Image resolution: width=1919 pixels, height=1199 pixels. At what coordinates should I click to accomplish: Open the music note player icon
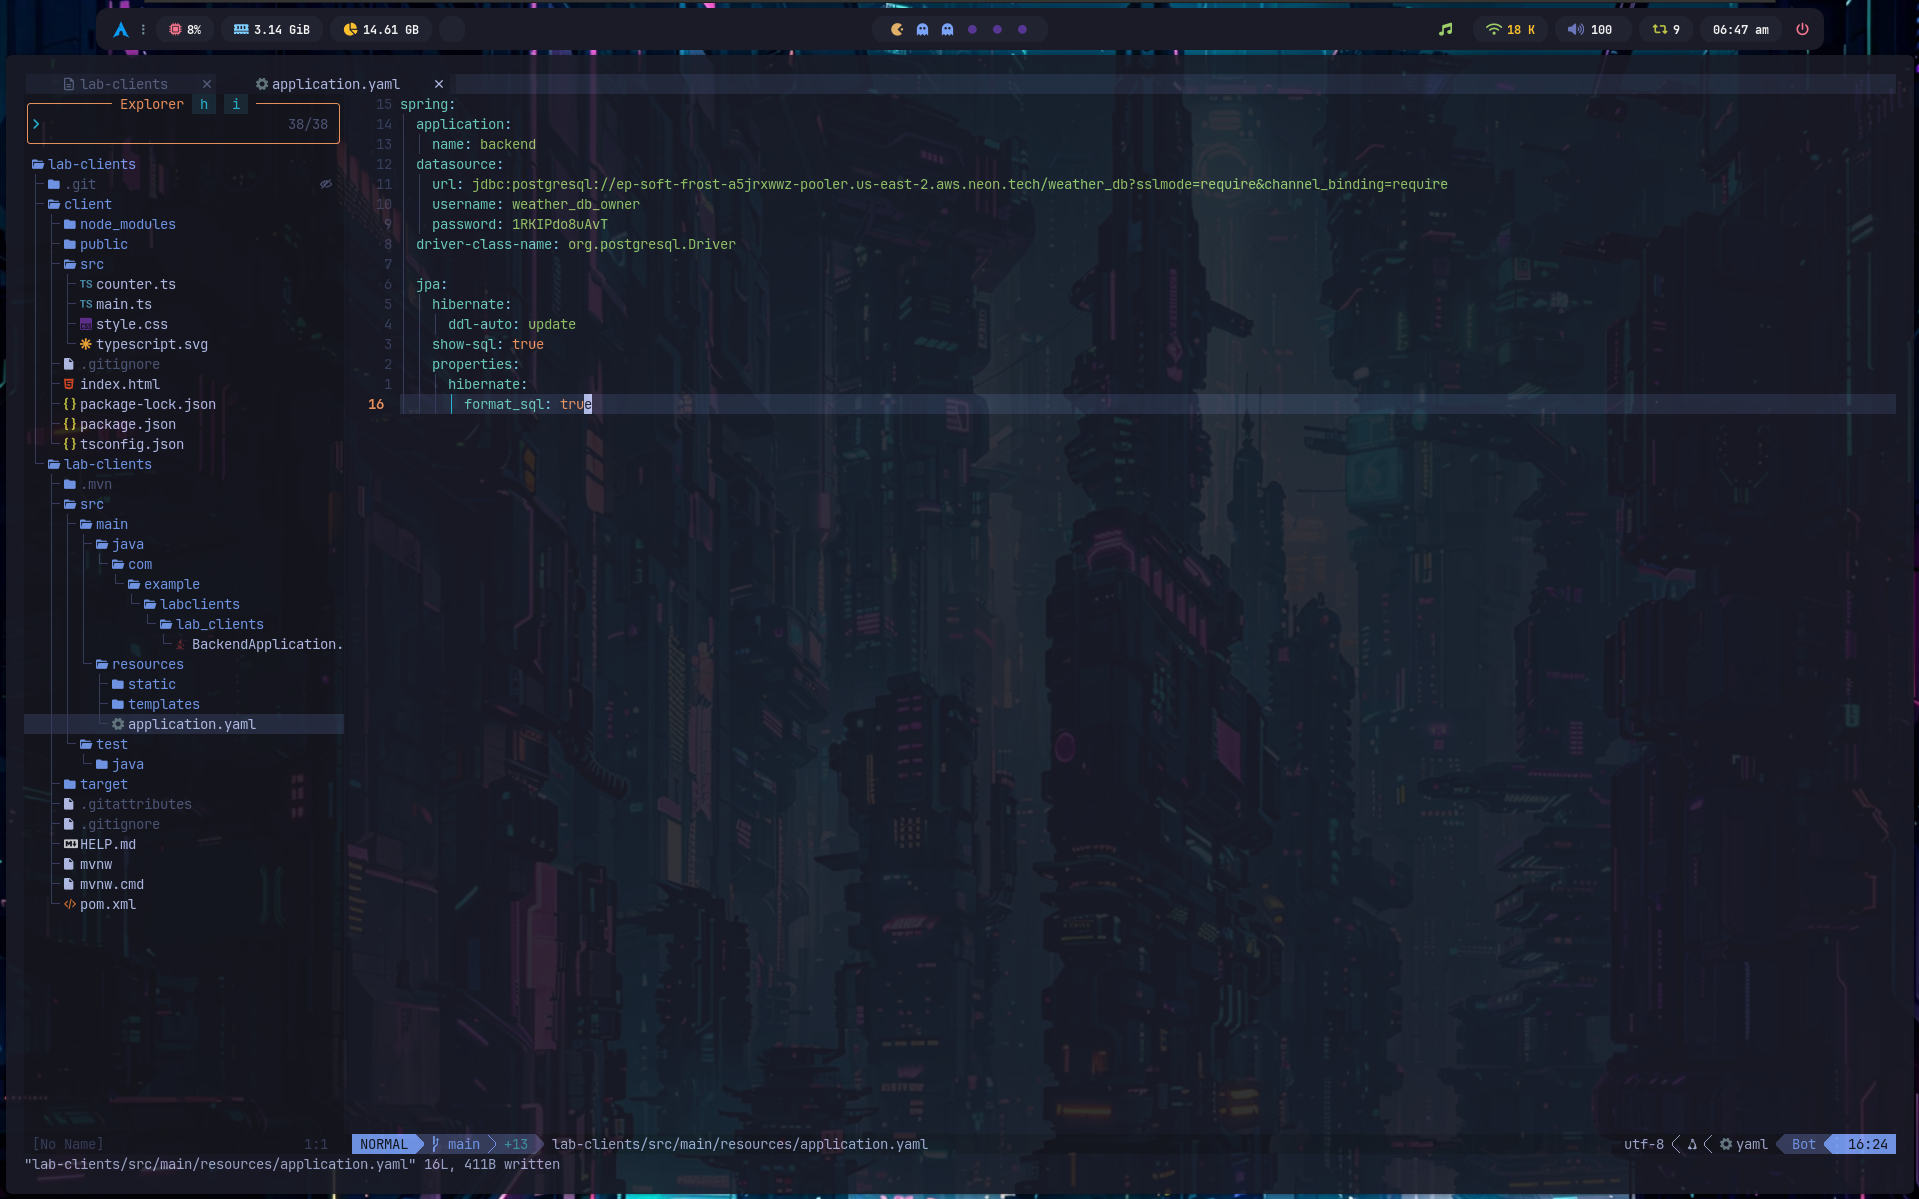pyautogui.click(x=1445, y=30)
